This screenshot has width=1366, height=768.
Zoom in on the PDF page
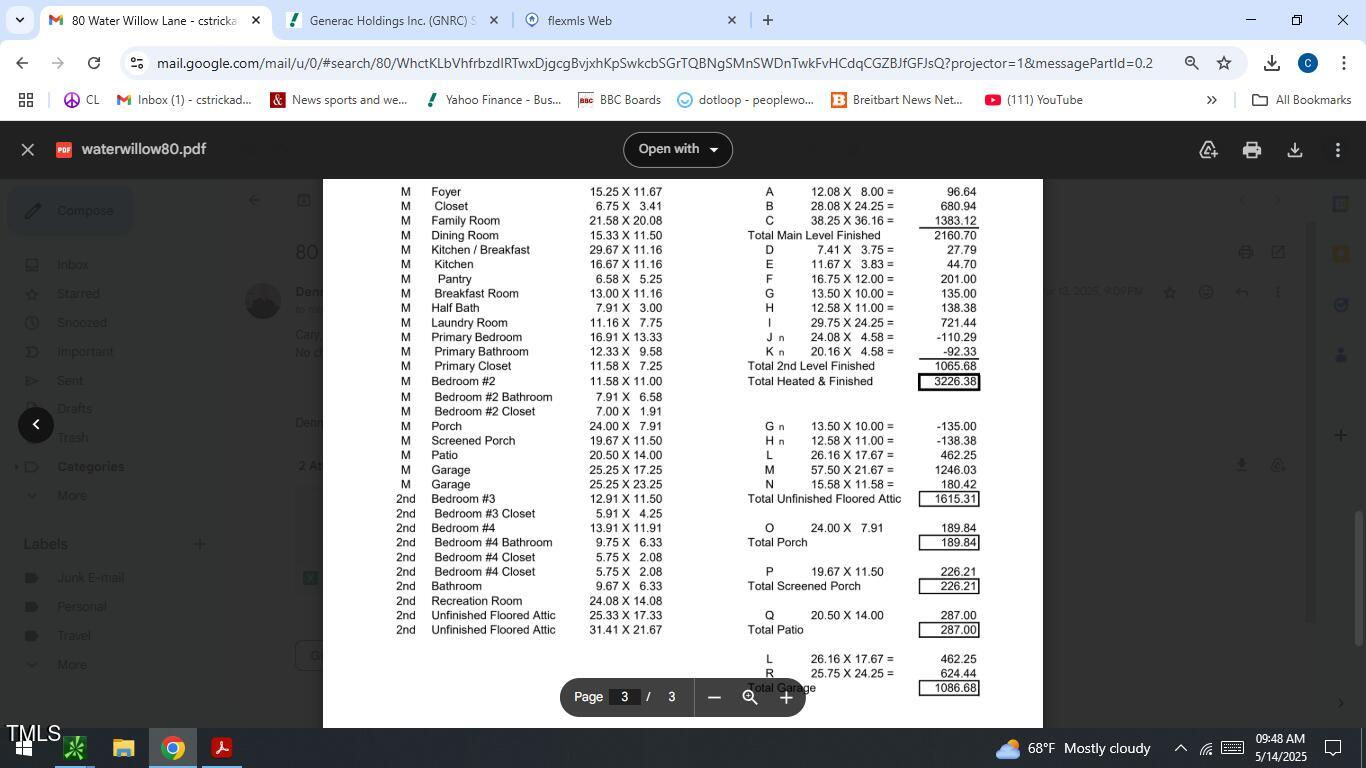(x=786, y=697)
